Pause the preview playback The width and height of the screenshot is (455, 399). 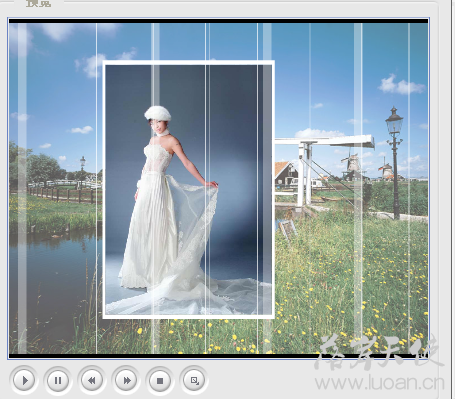[58, 380]
